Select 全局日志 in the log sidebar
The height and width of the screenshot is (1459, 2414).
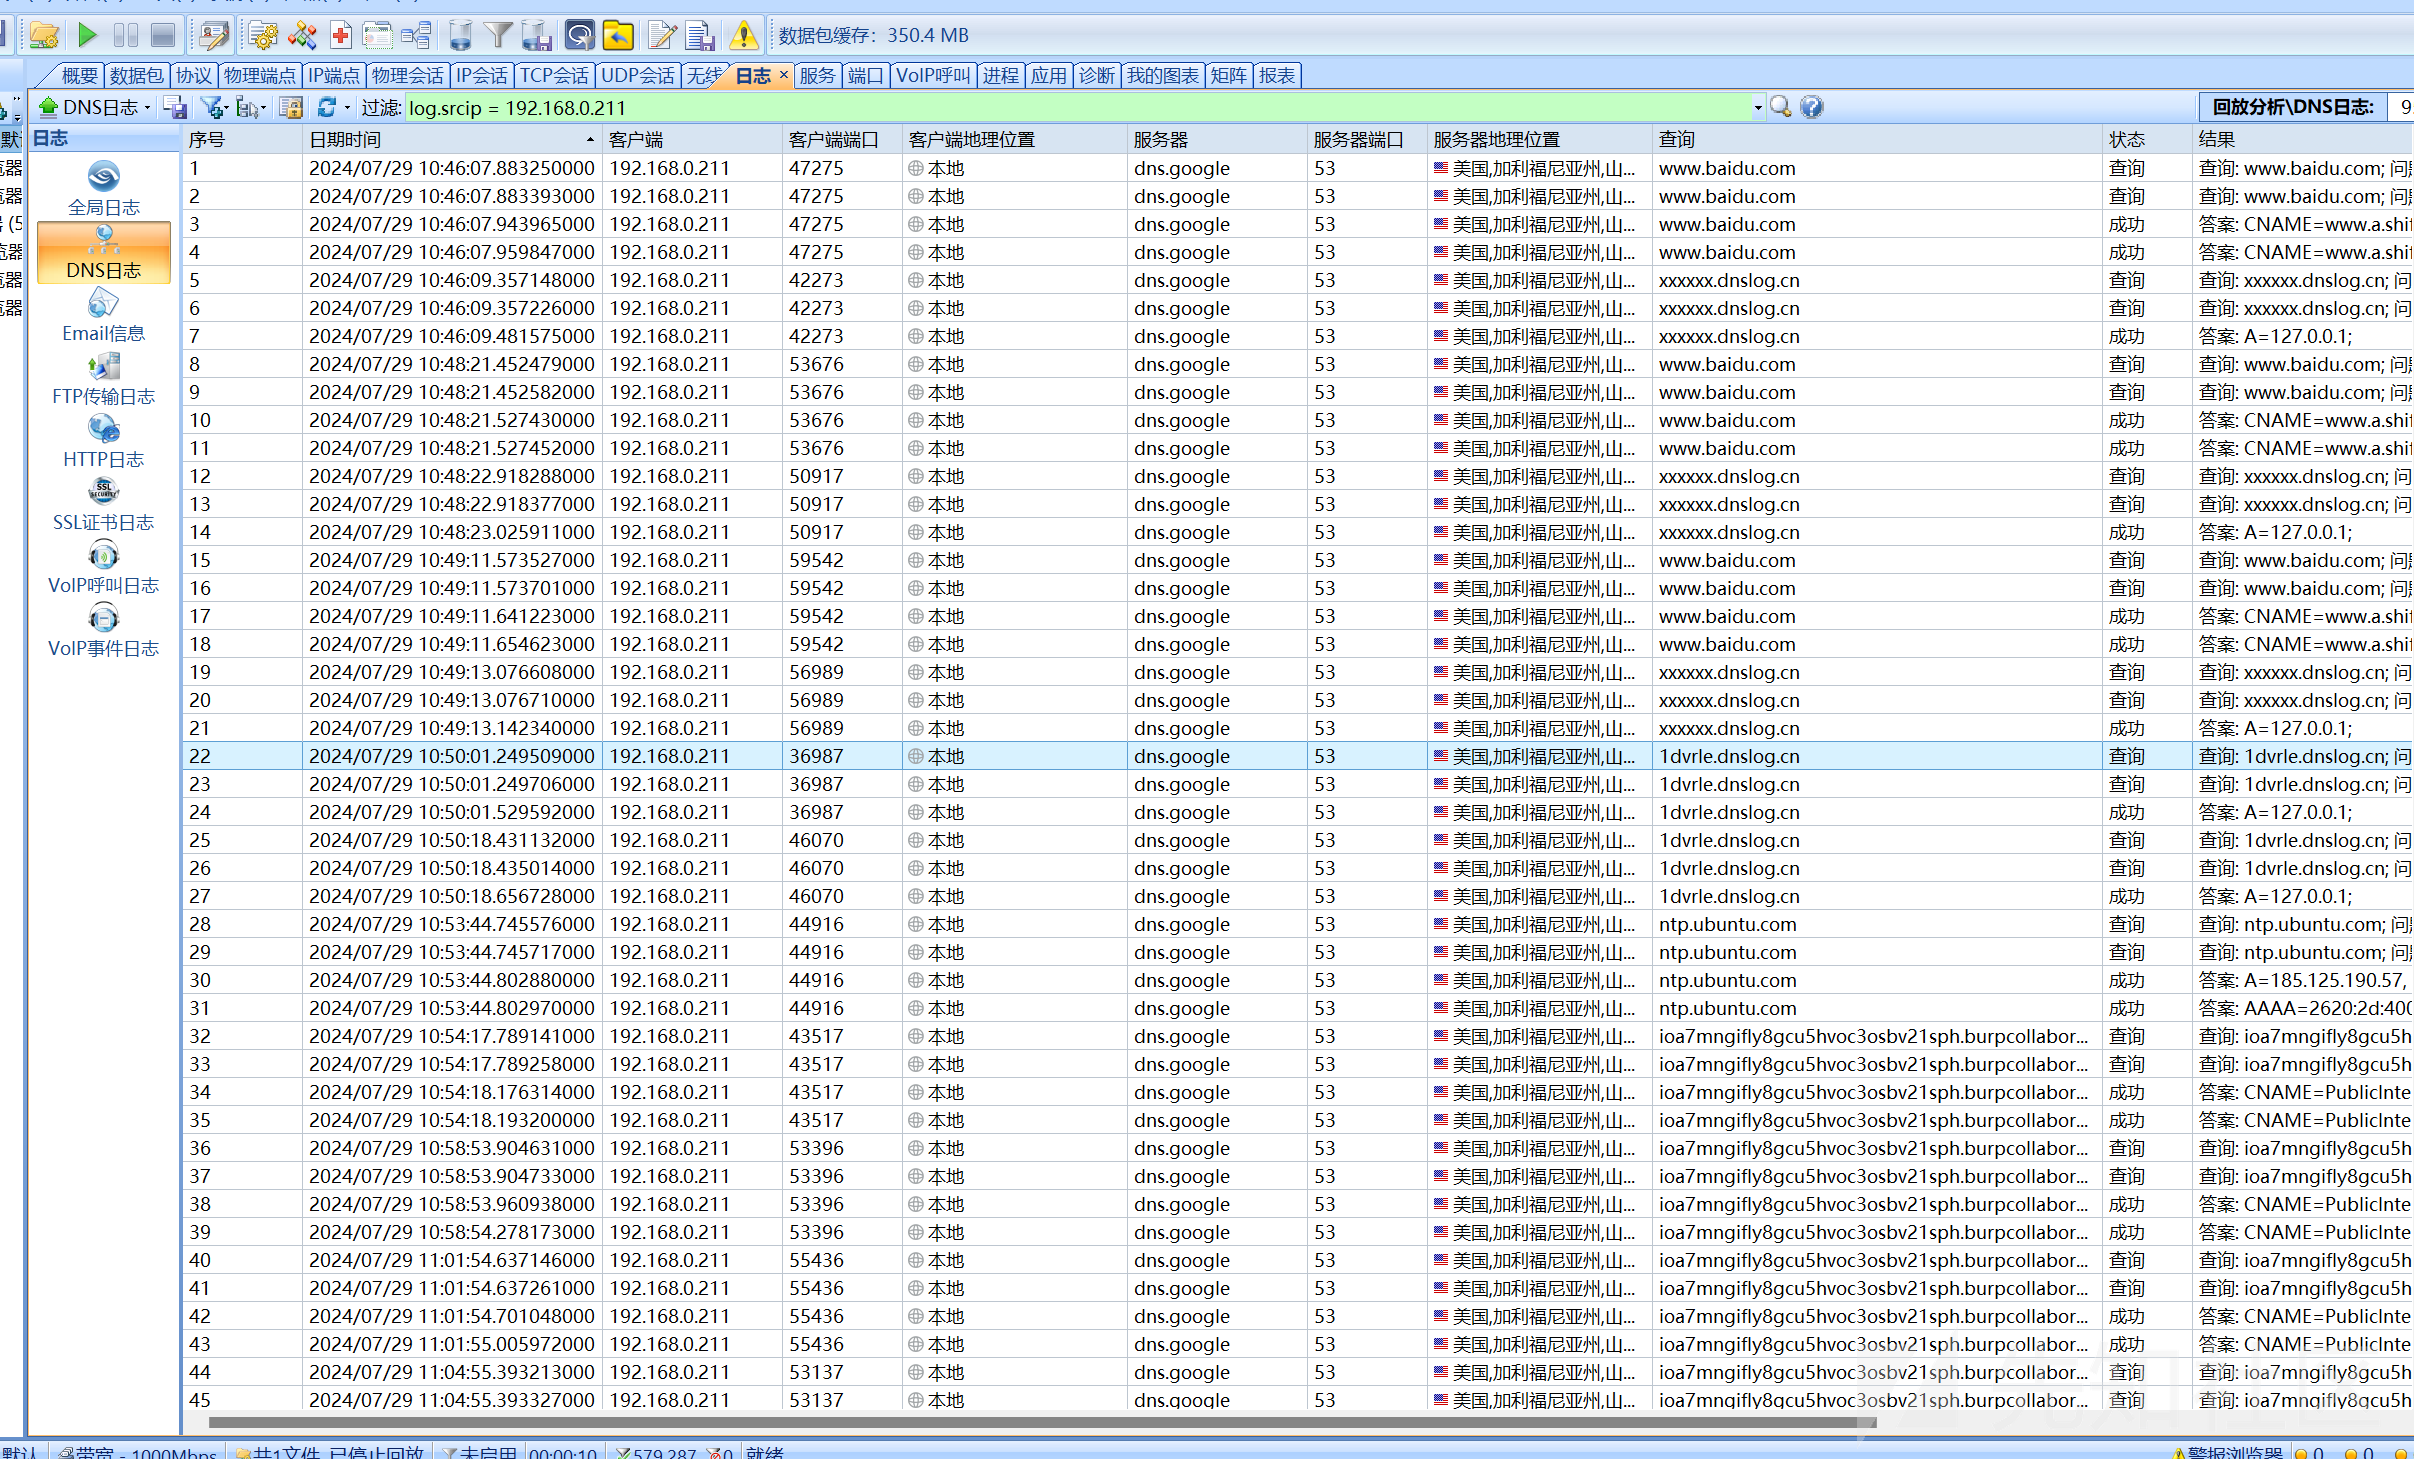[x=104, y=190]
